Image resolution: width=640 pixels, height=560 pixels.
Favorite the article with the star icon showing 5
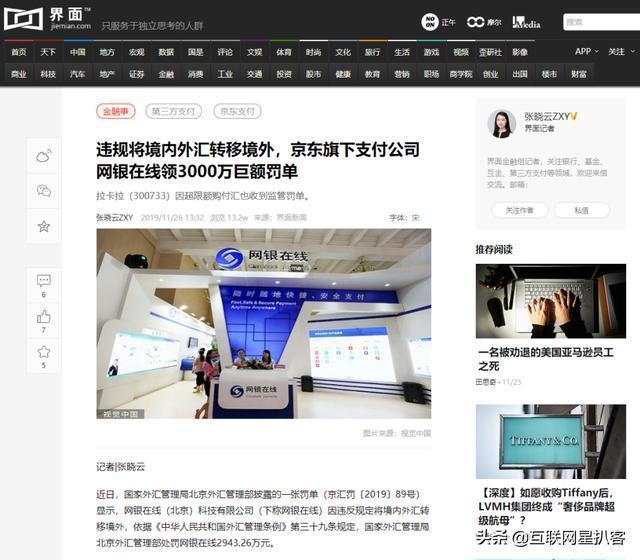44,356
